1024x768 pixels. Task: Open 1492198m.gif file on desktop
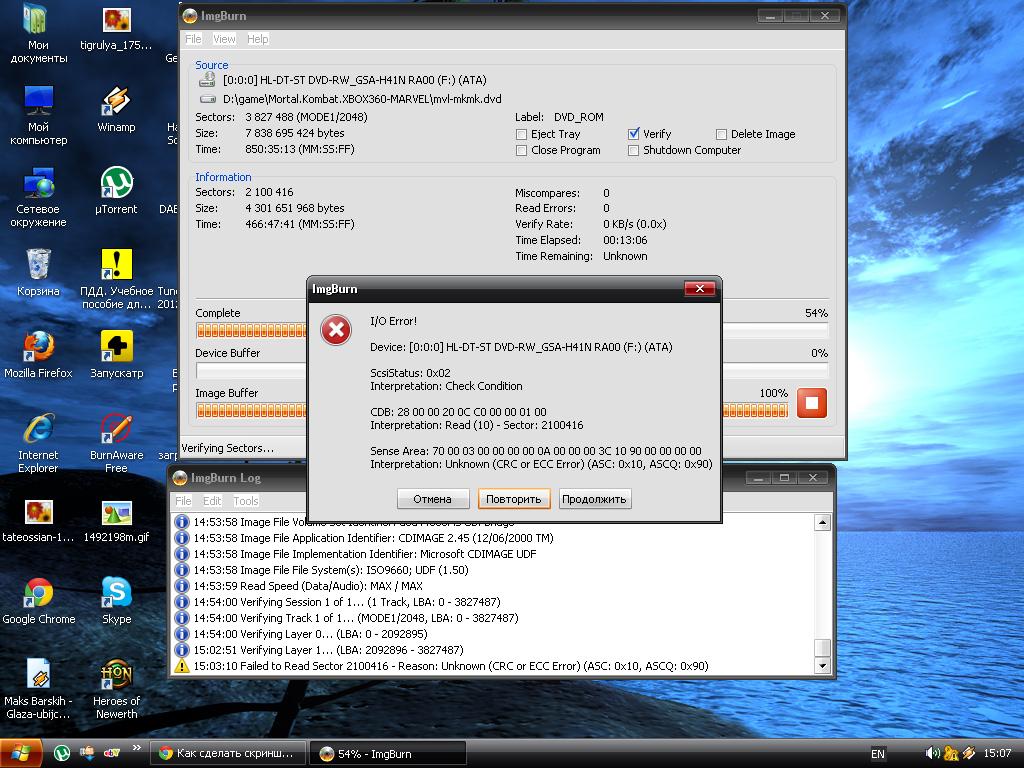(116, 520)
